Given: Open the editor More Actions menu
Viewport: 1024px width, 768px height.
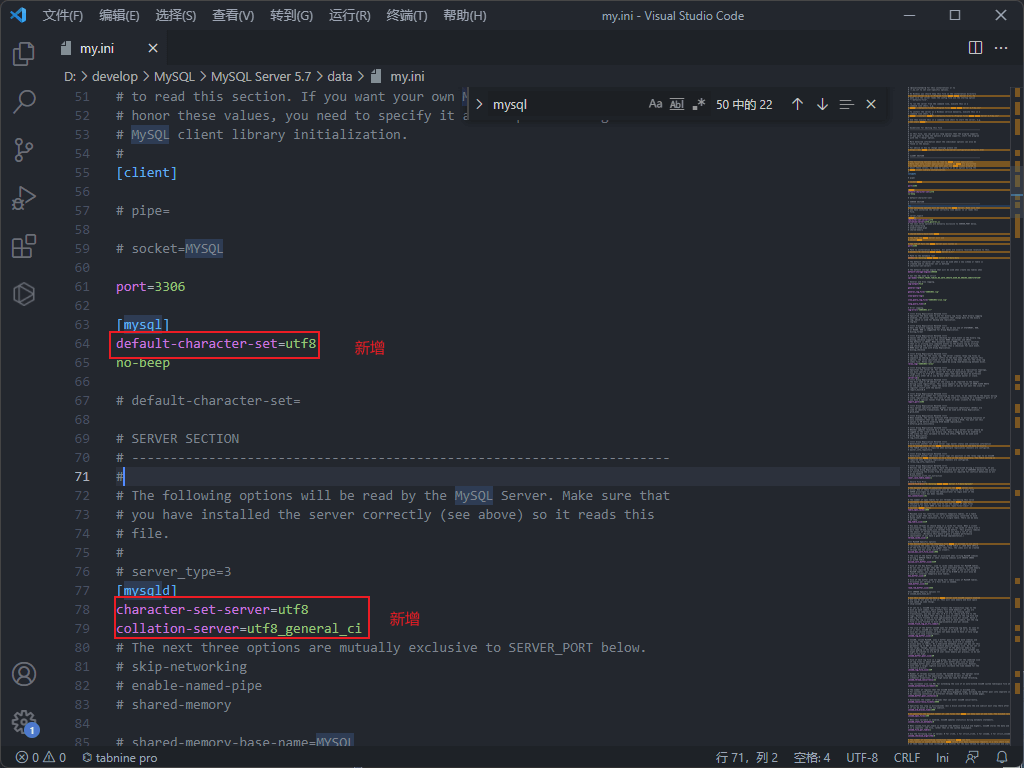Looking at the screenshot, I should 1001,48.
